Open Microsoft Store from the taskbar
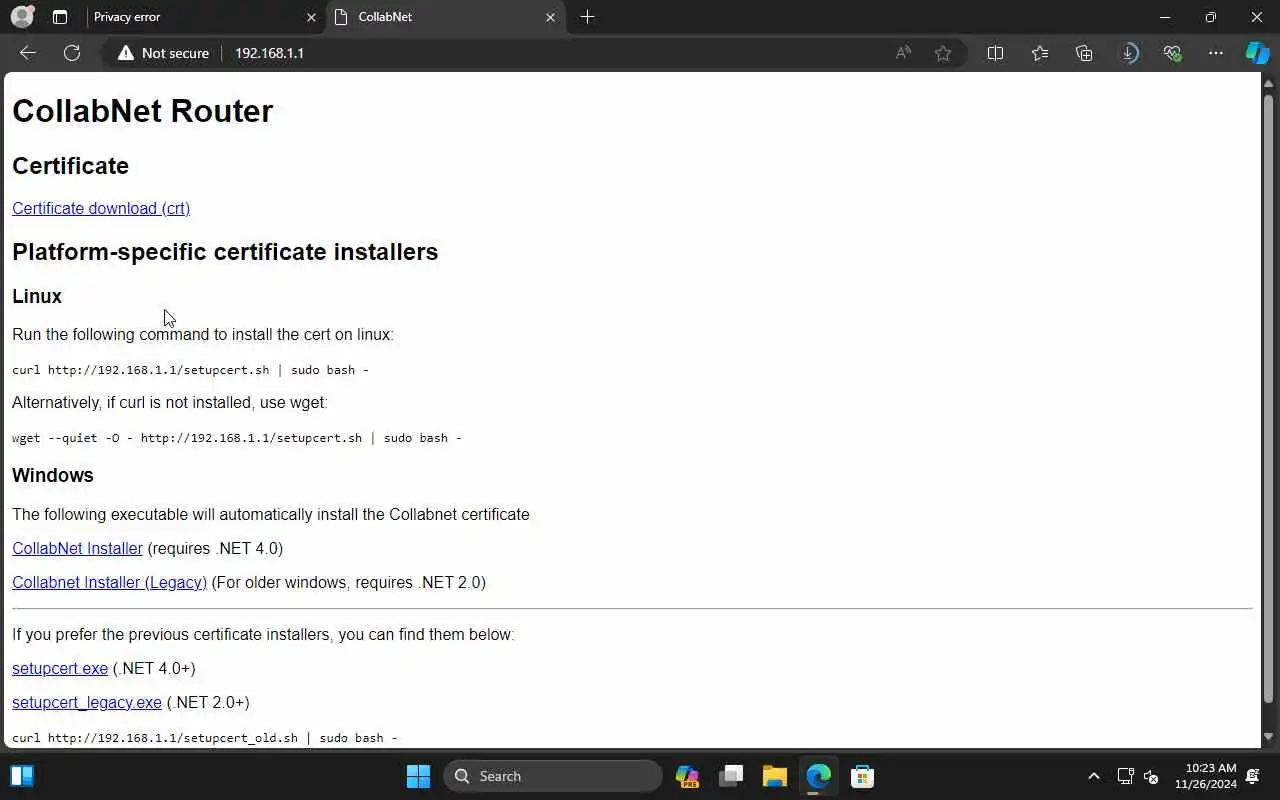This screenshot has height=800, width=1280. 862,776
